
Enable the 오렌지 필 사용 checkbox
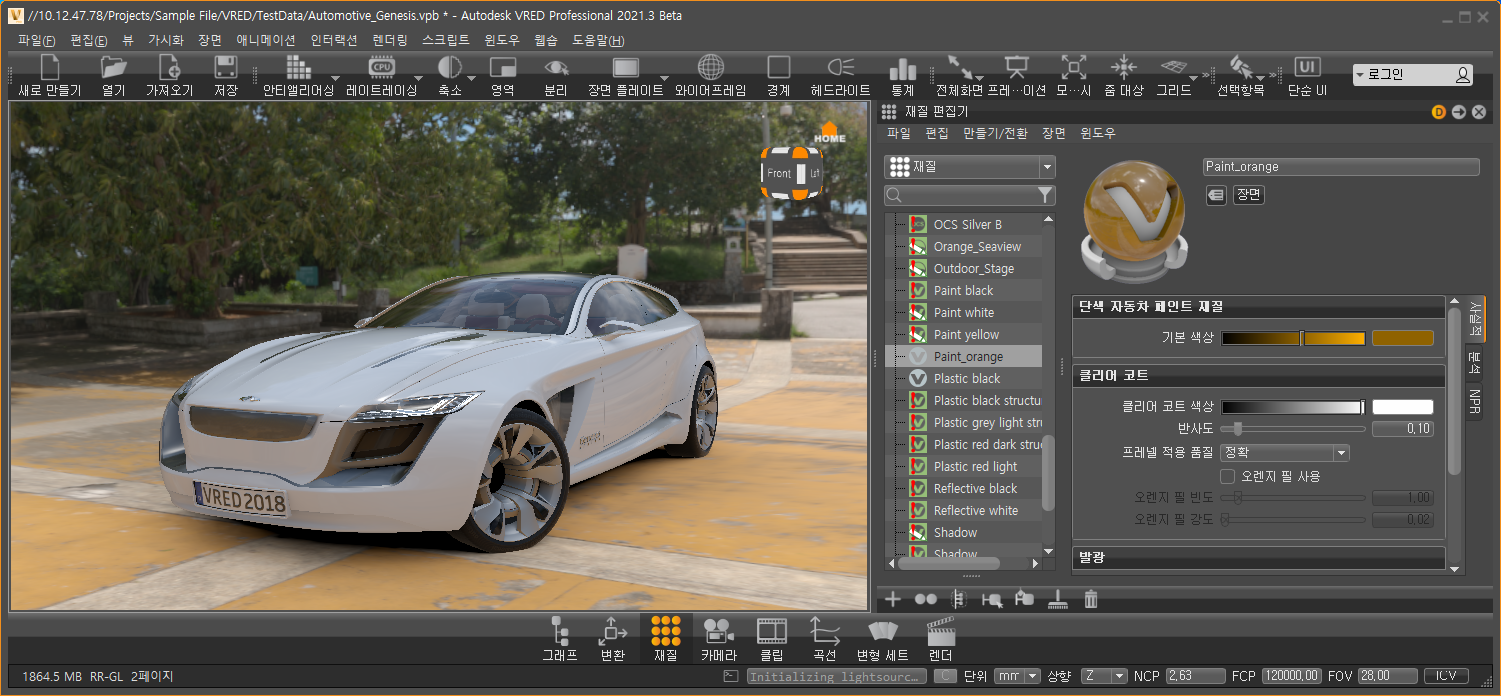(x=1228, y=476)
